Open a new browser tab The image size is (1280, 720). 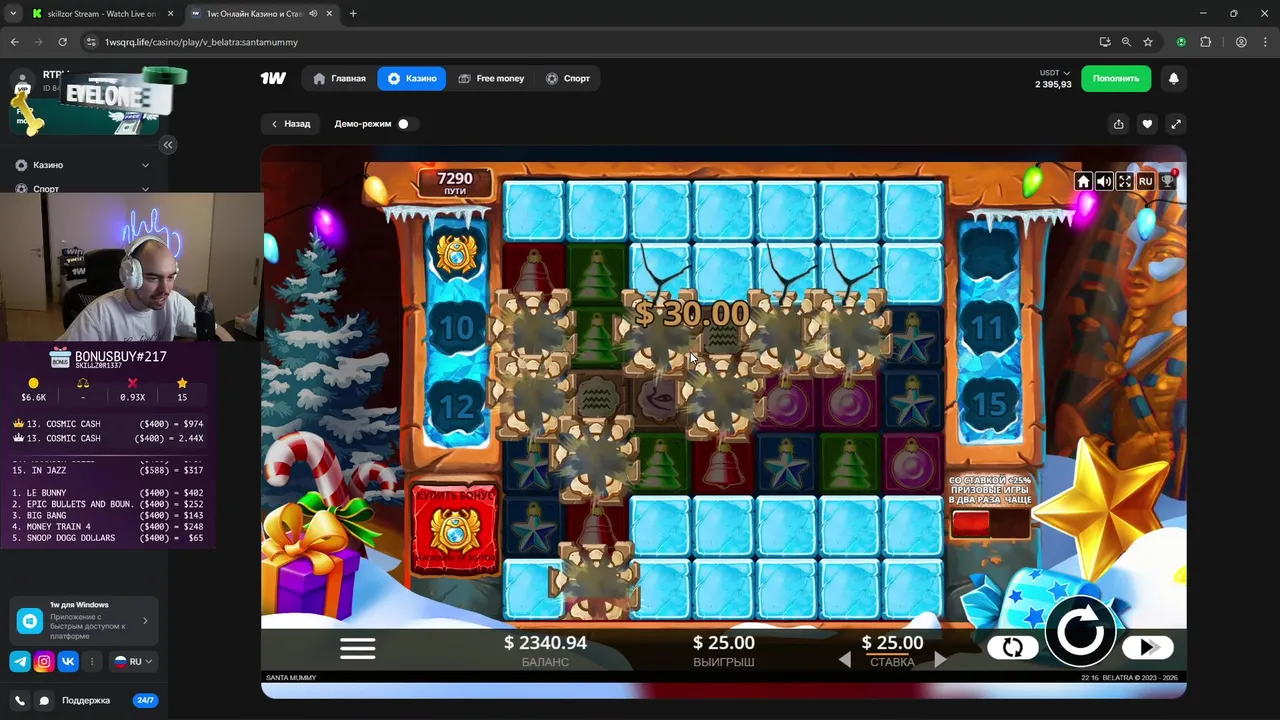[x=353, y=14]
